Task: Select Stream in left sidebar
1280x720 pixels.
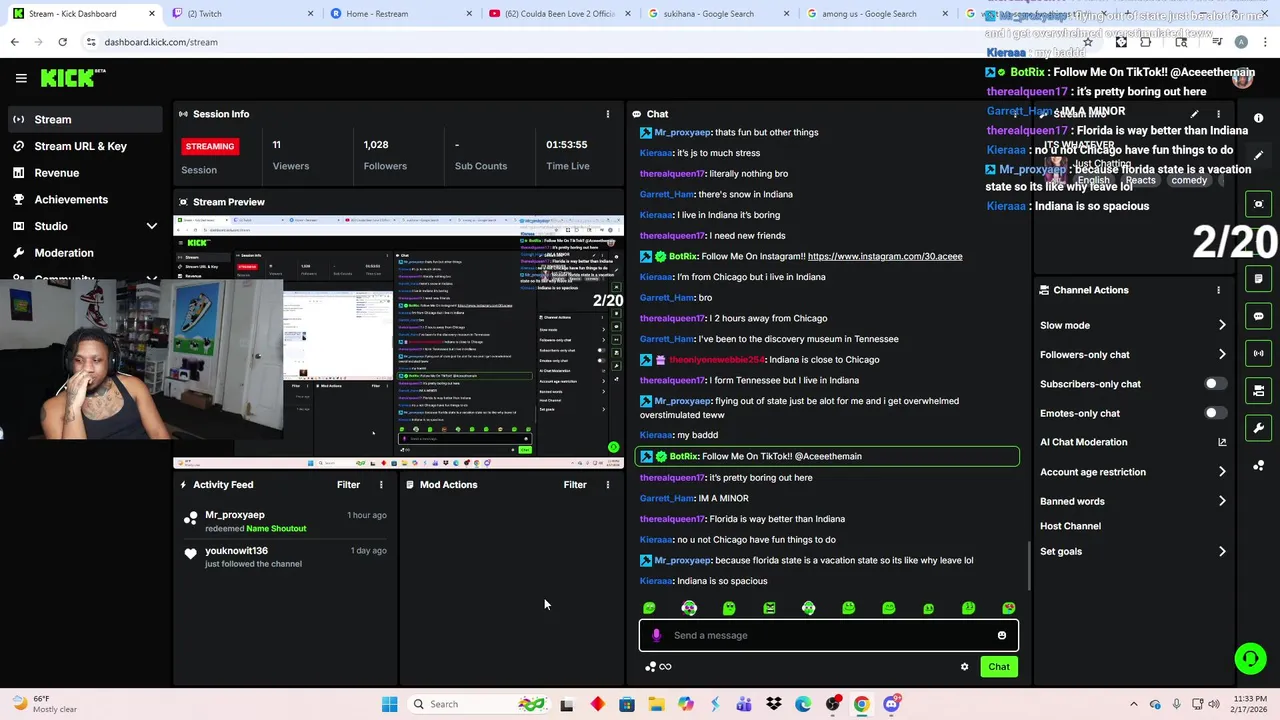Action: coord(84,119)
